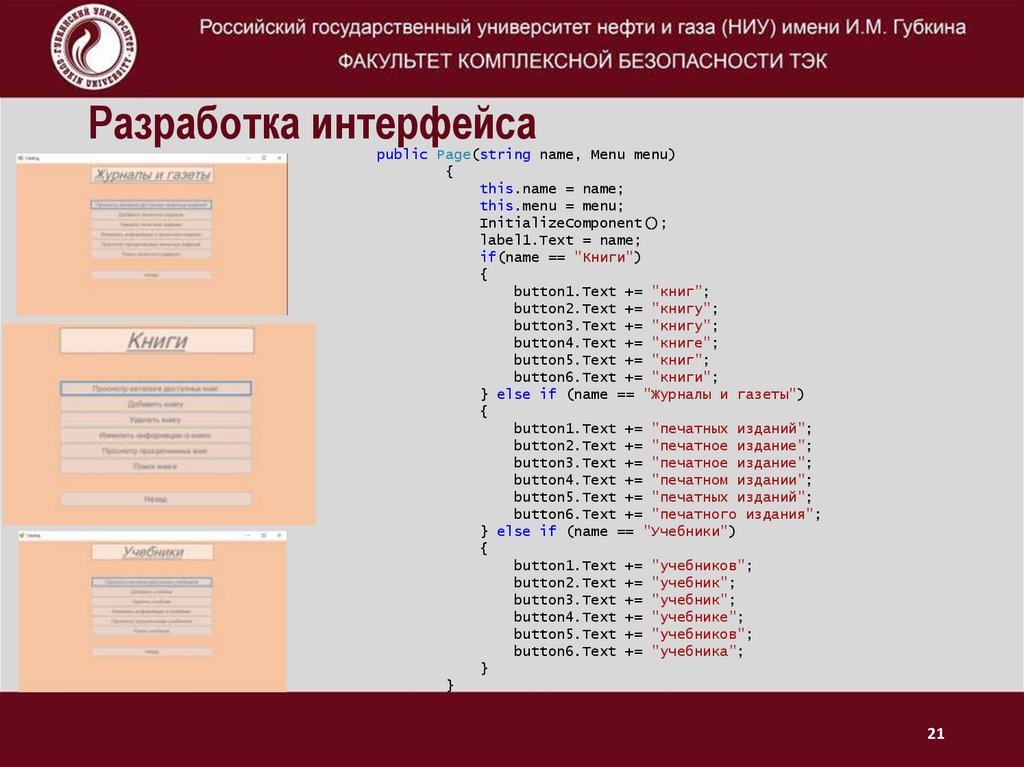Click the Добавить книгу button

tap(156, 403)
